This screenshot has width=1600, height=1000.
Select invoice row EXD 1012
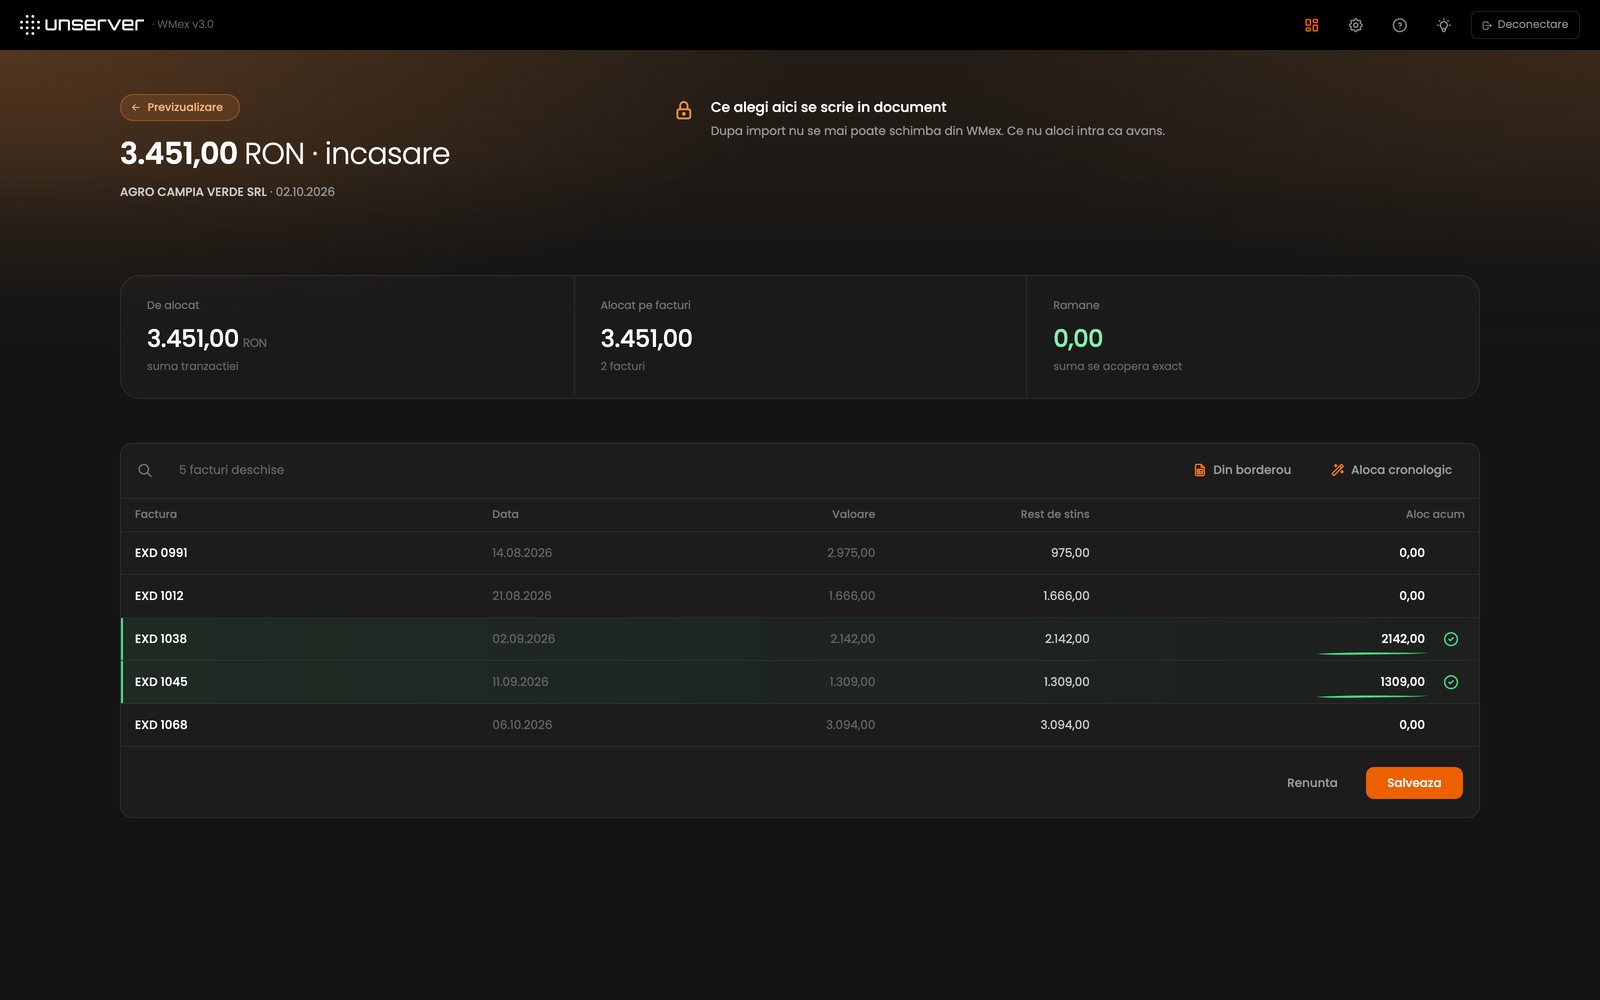tap(800, 596)
